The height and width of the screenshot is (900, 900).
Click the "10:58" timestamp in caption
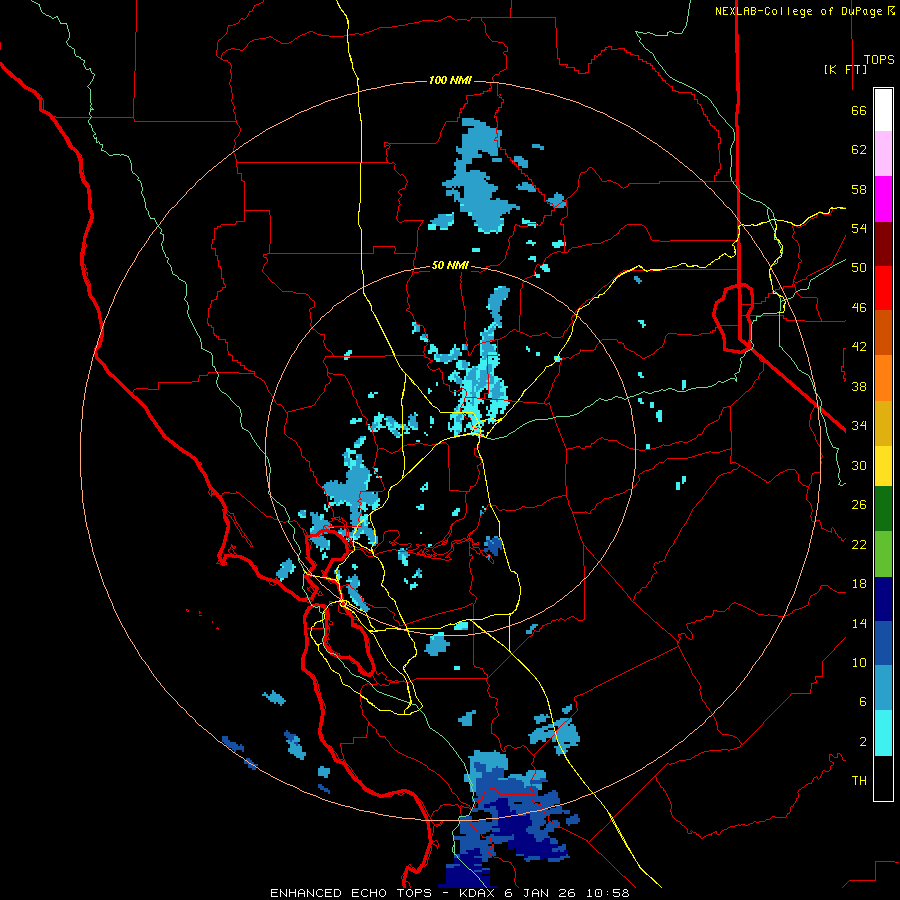pos(608,893)
